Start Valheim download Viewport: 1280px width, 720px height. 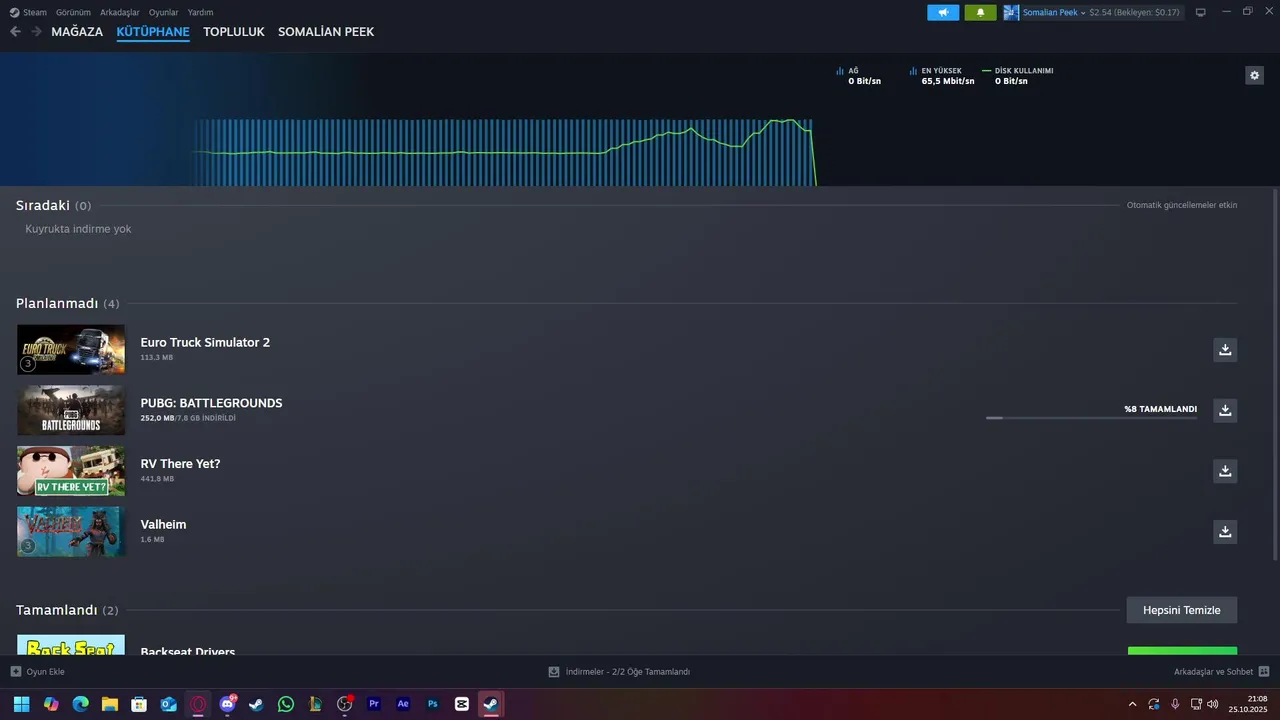(x=1225, y=531)
